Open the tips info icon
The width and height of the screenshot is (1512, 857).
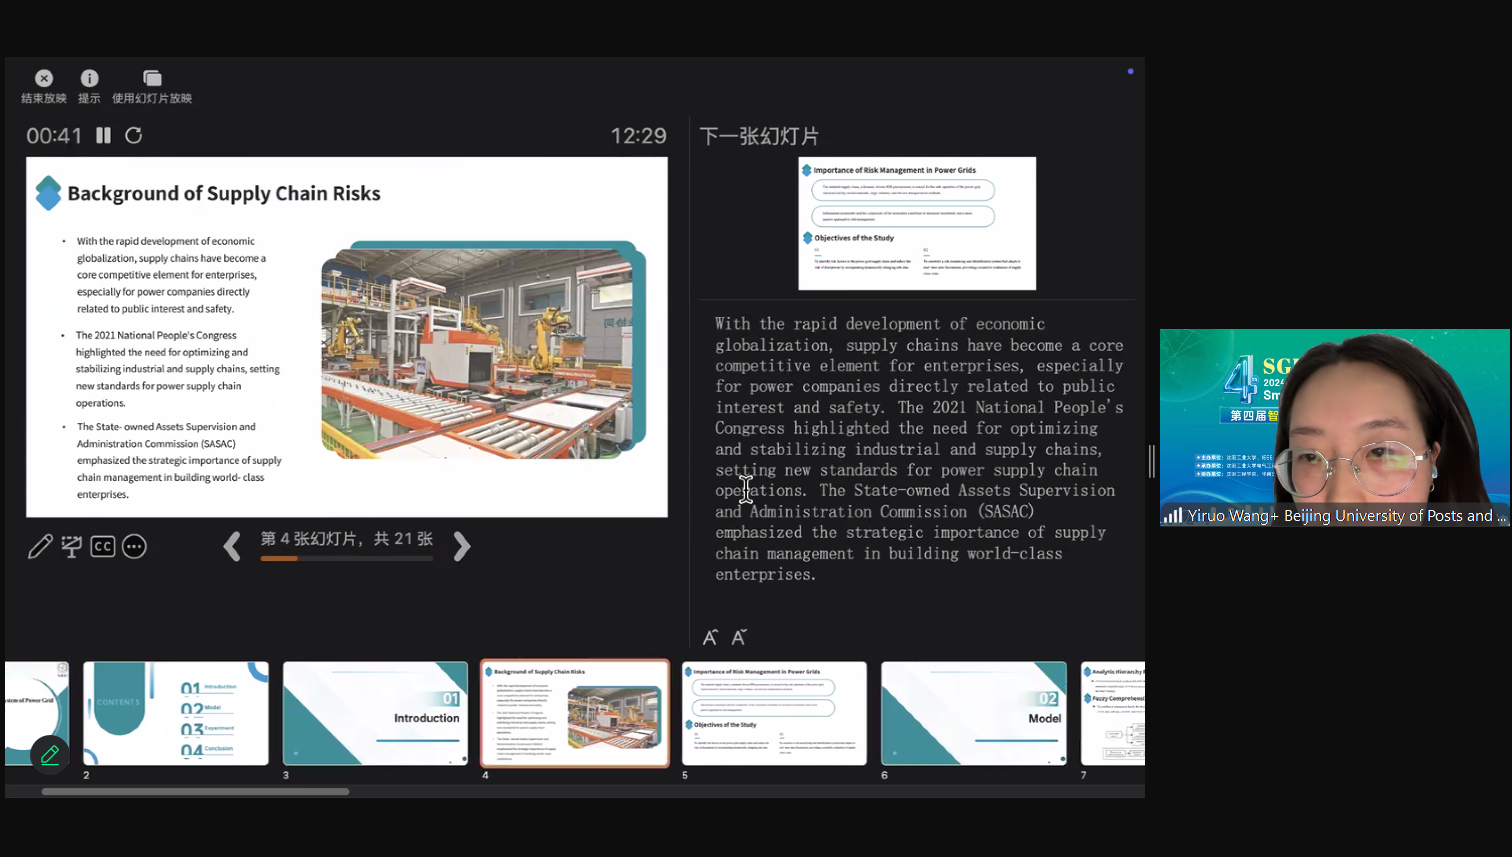pyautogui.click(x=89, y=78)
